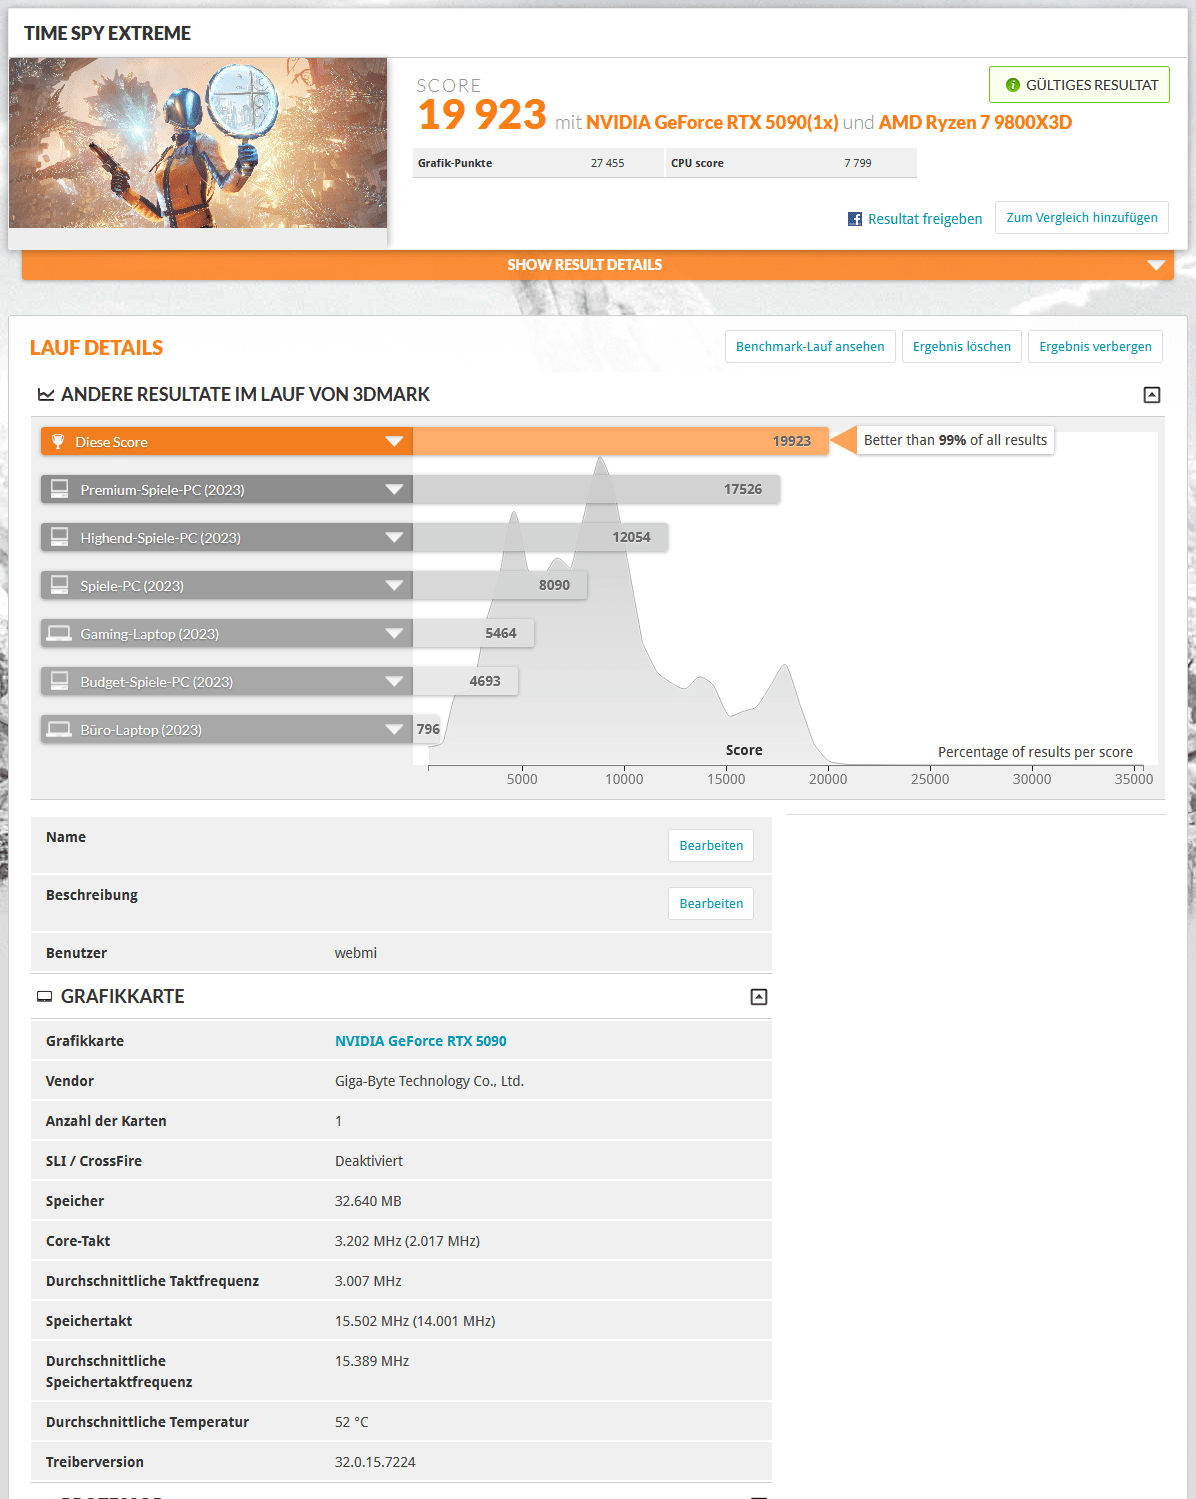
Task: Click Resultat freigeben link
Action: coord(925,219)
